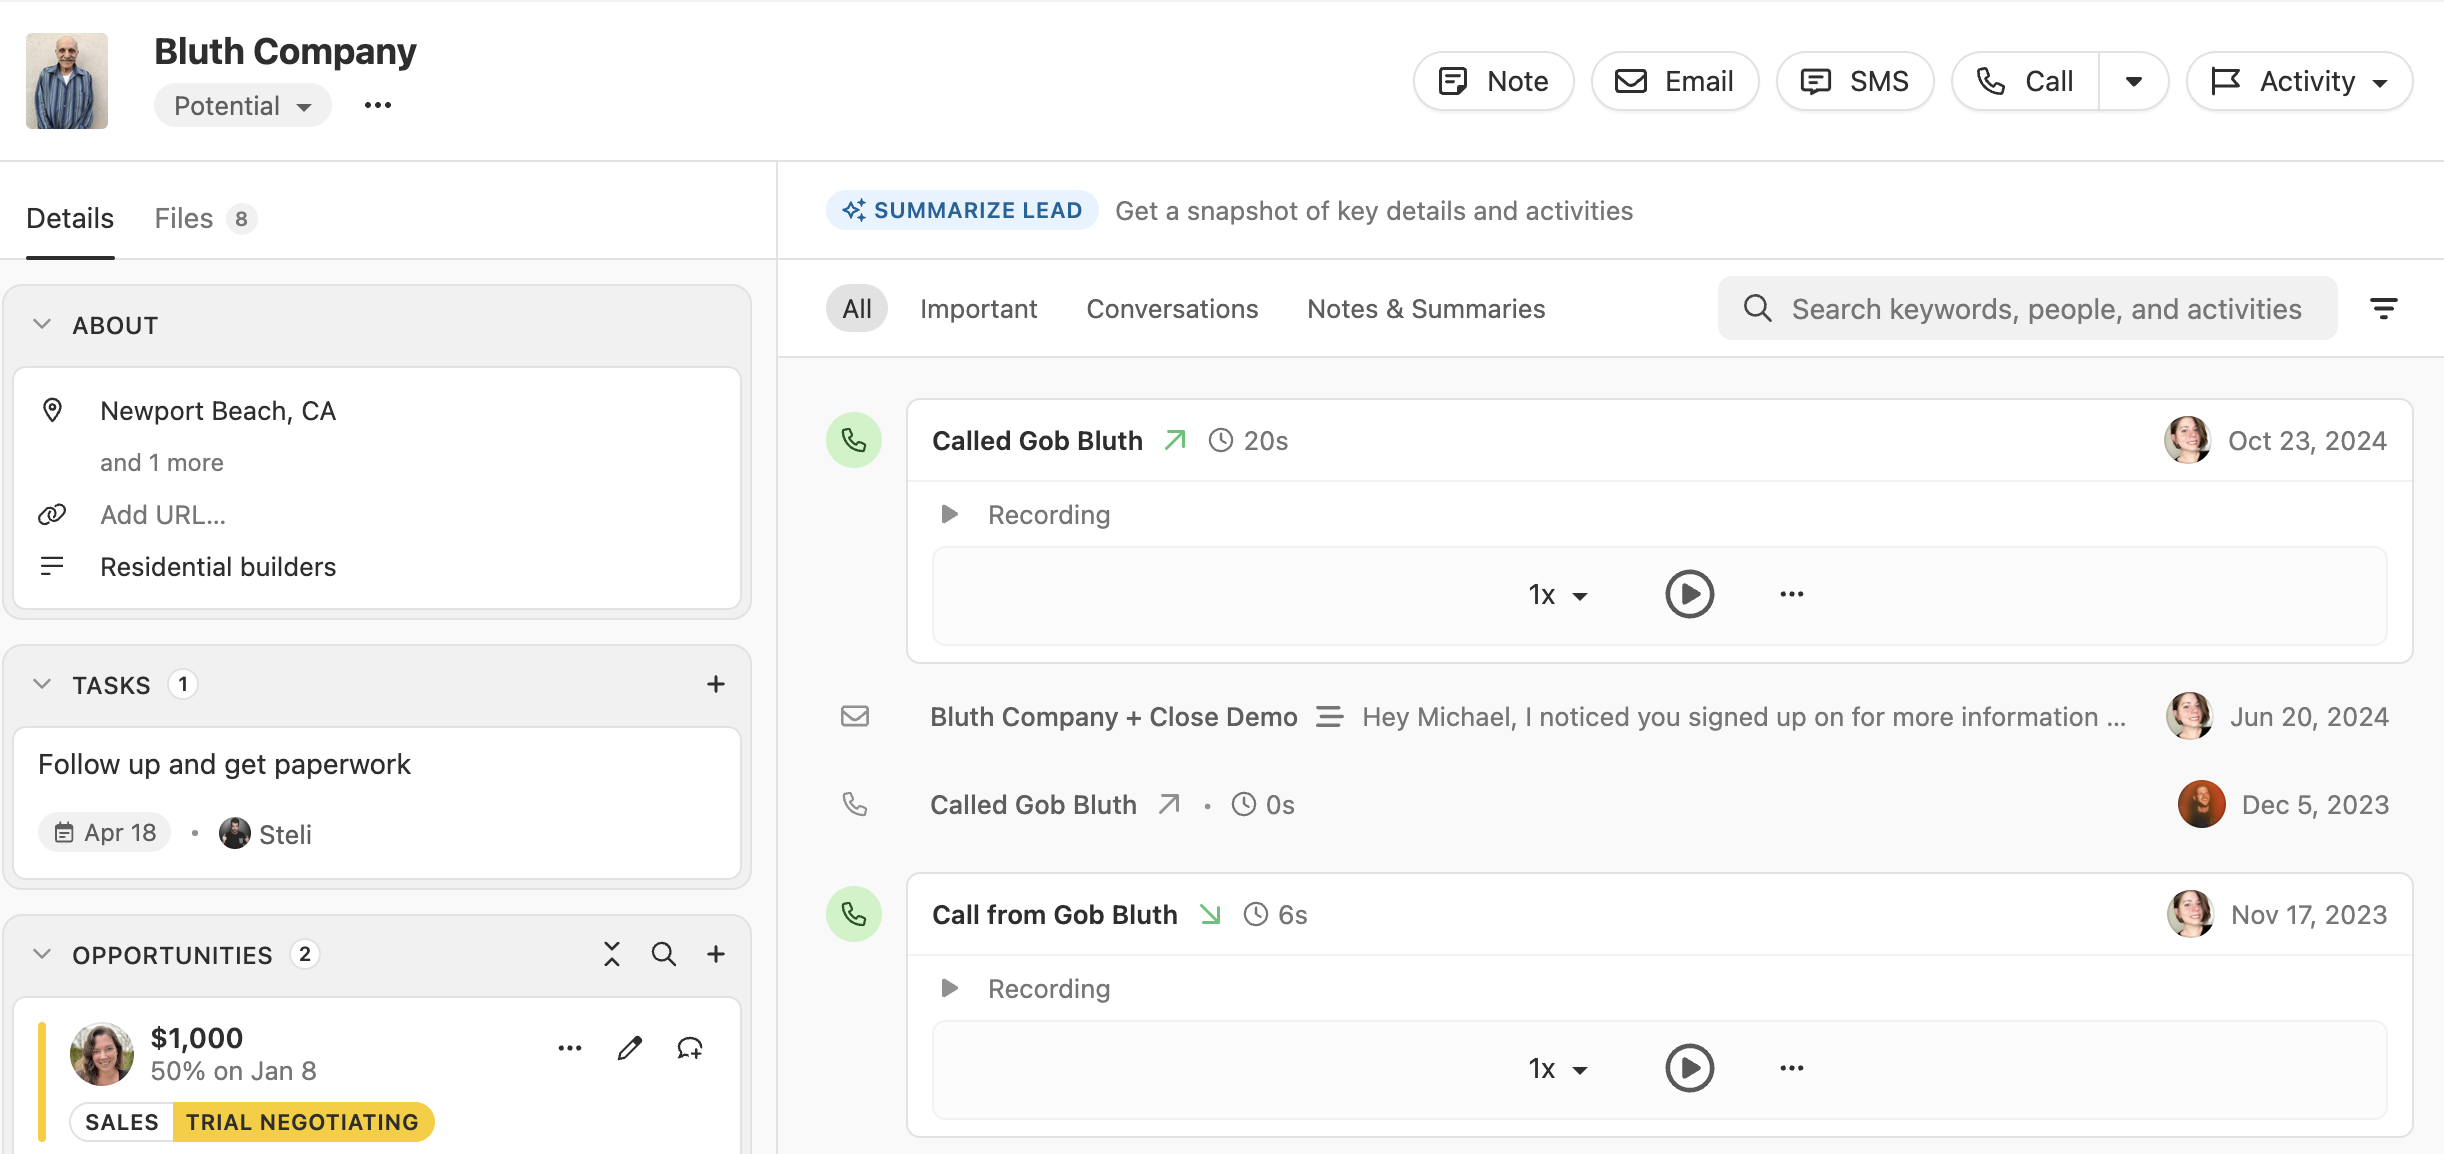The image size is (2444, 1154).
Task: Collapse the Opportunities section
Action: (42, 954)
